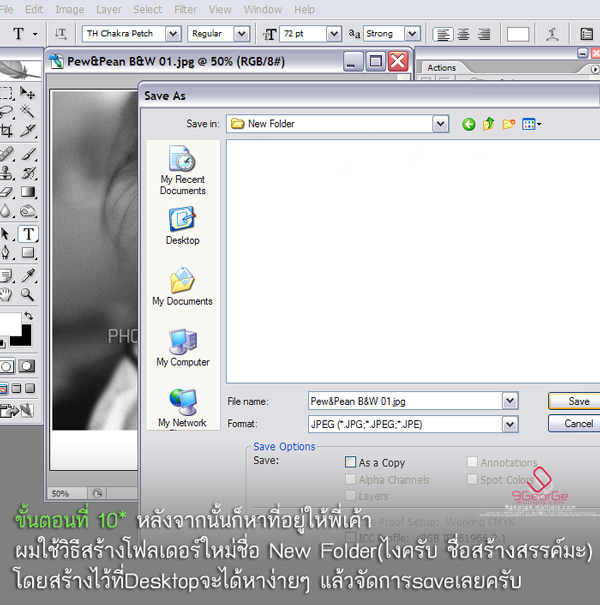Select the Zoom tool
The height and width of the screenshot is (605, 600).
point(27,294)
